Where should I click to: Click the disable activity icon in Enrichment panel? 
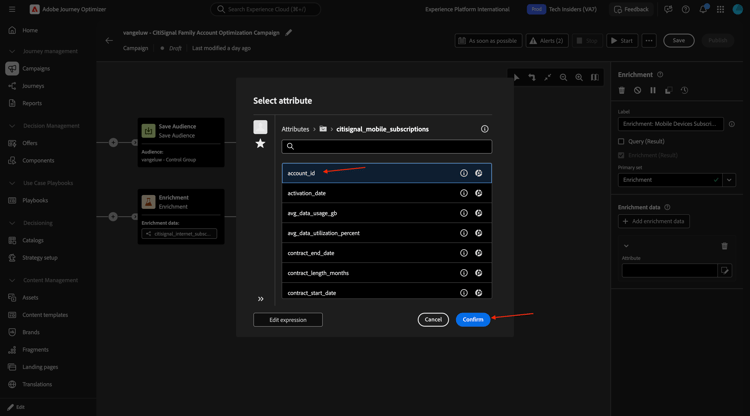[637, 90]
